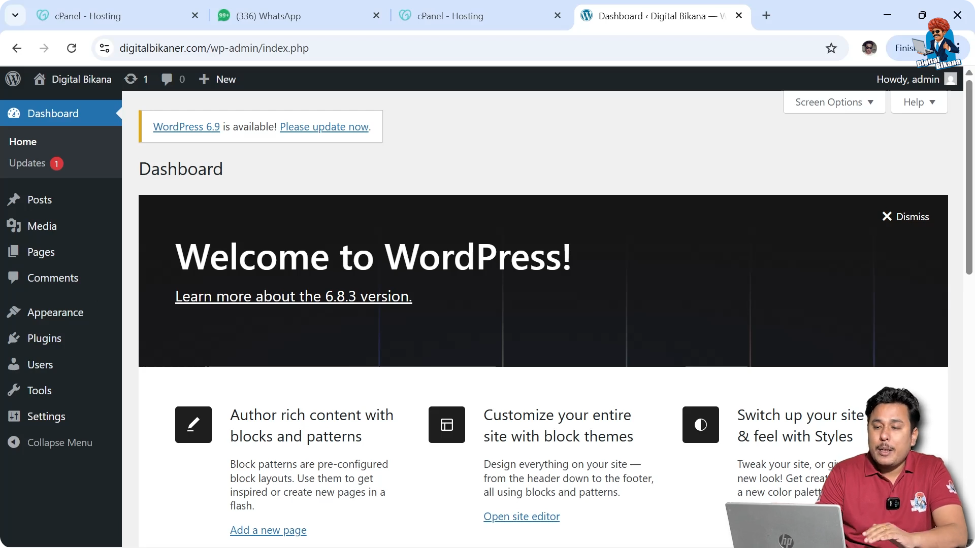Click the Plugins plug icon
Image resolution: width=978 pixels, height=550 pixels.
point(14,338)
